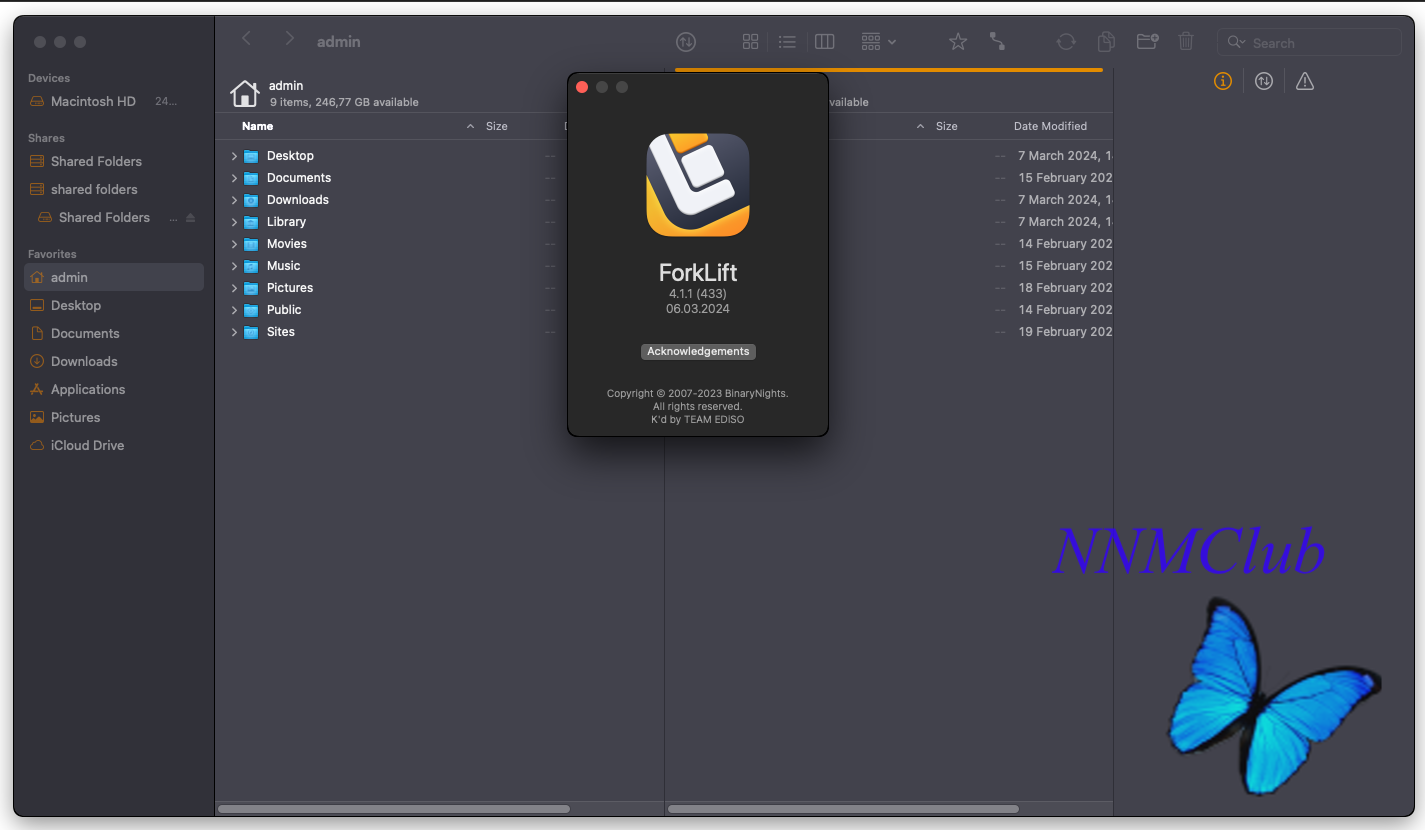1425x830 pixels.
Task: Switch to list view
Action: pyautogui.click(x=787, y=42)
